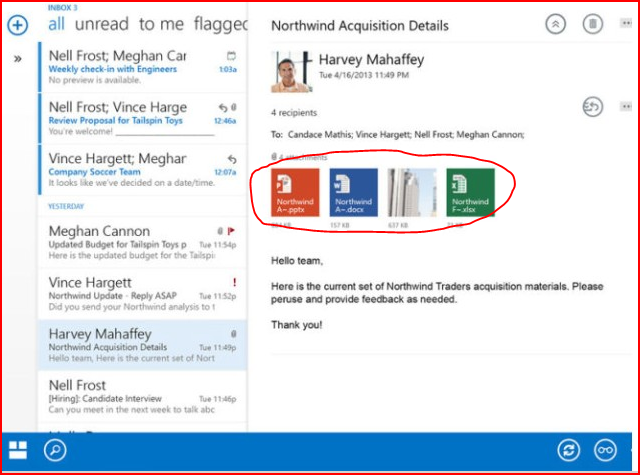Click paperclip icon on Harvey Mahaffey list item
Screen dimensions: 640x475
point(234,334)
